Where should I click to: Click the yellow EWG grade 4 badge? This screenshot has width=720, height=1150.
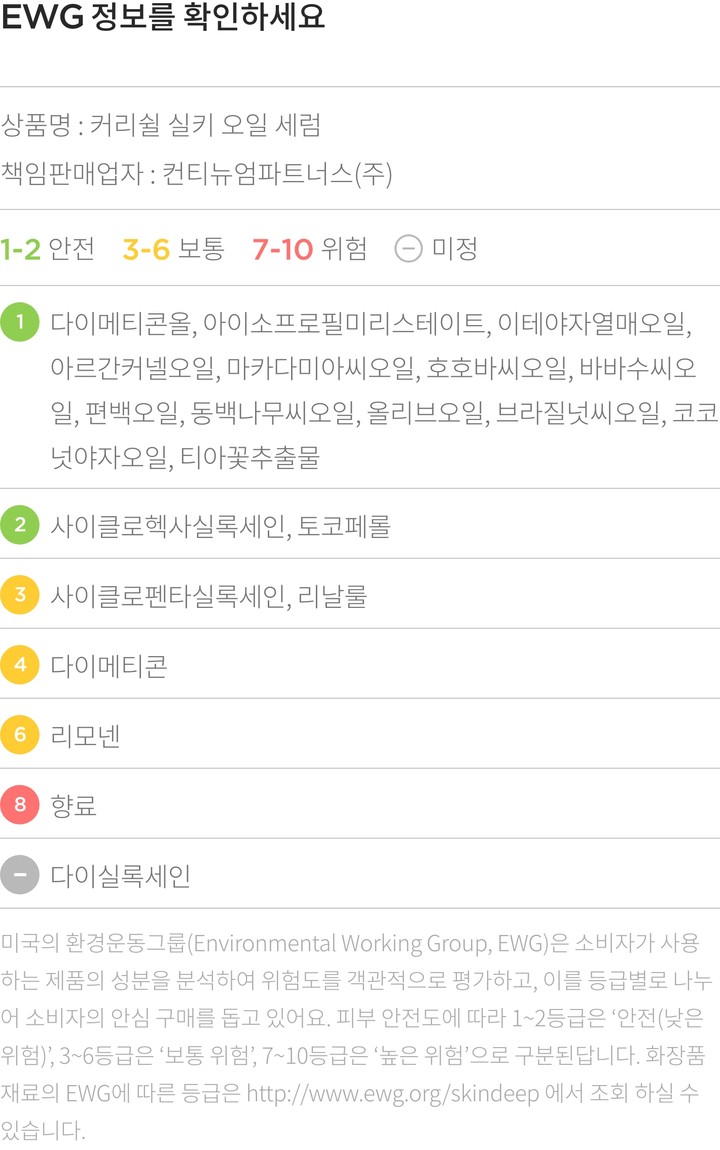point(19,664)
